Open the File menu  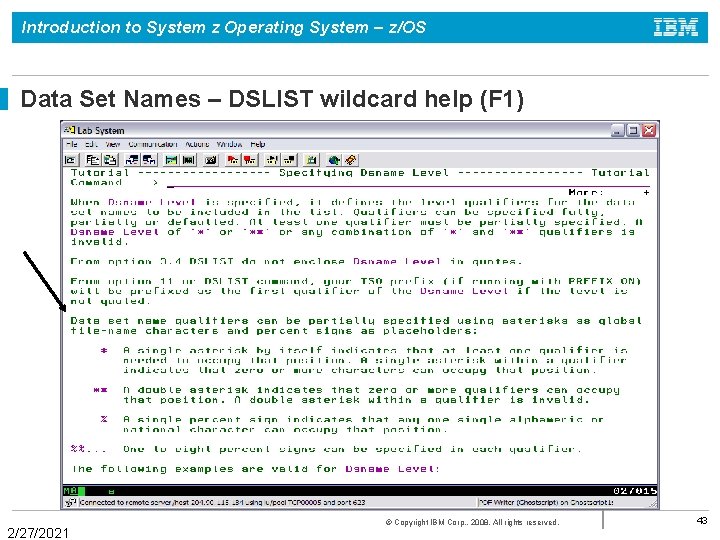click(72, 144)
